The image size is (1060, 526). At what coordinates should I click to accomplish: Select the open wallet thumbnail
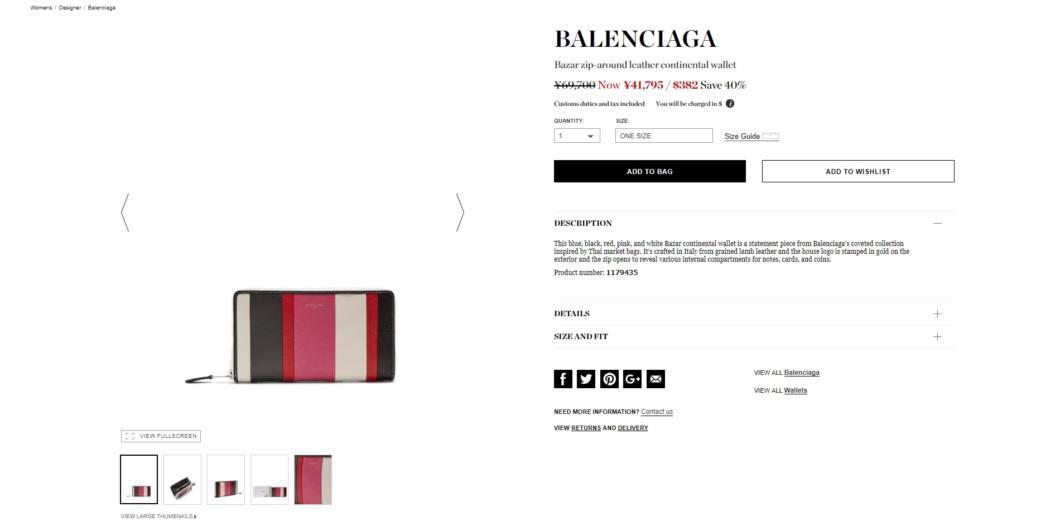(x=183, y=479)
